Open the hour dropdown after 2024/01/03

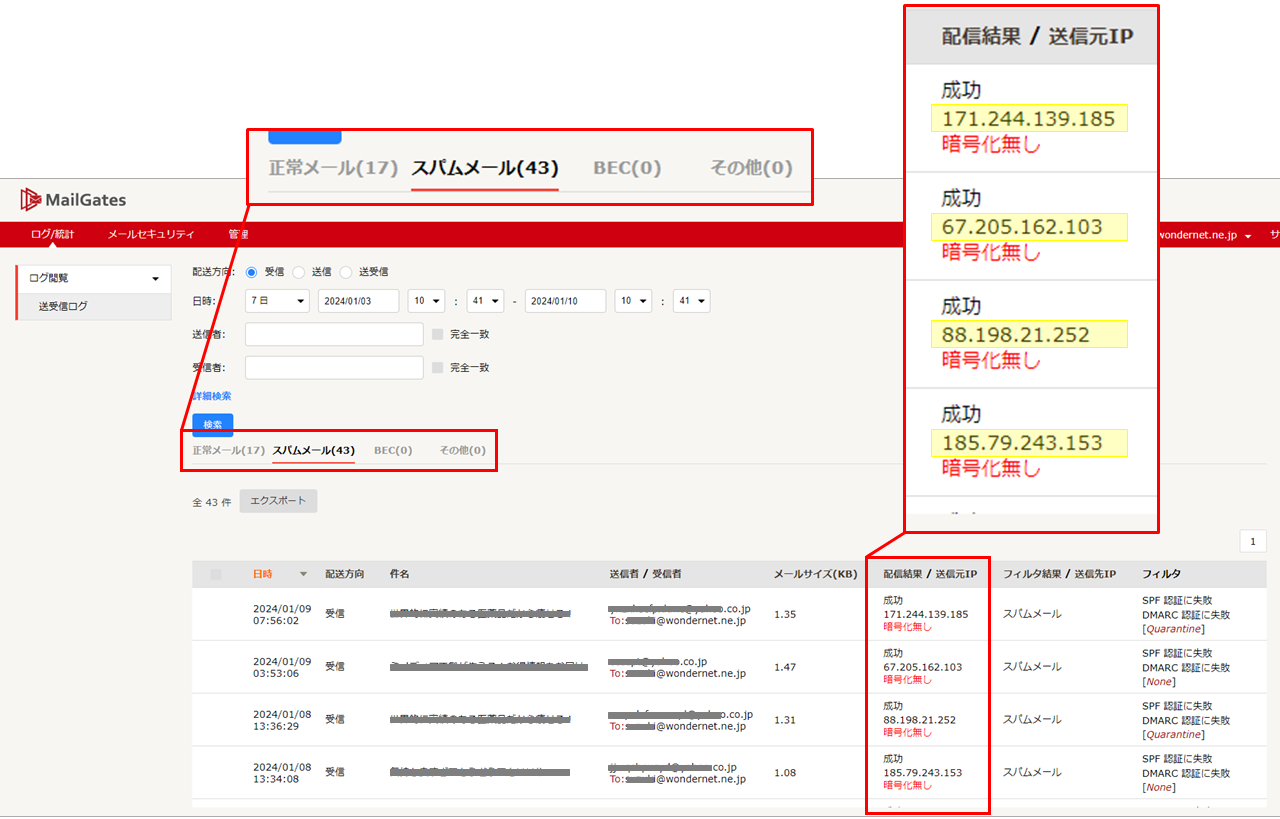(426, 301)
